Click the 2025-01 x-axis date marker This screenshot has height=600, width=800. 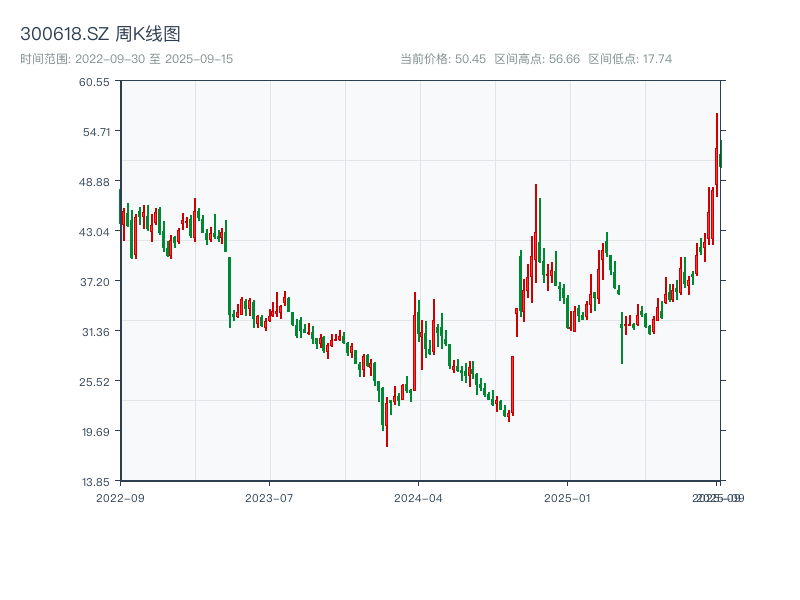coord(569,497)
